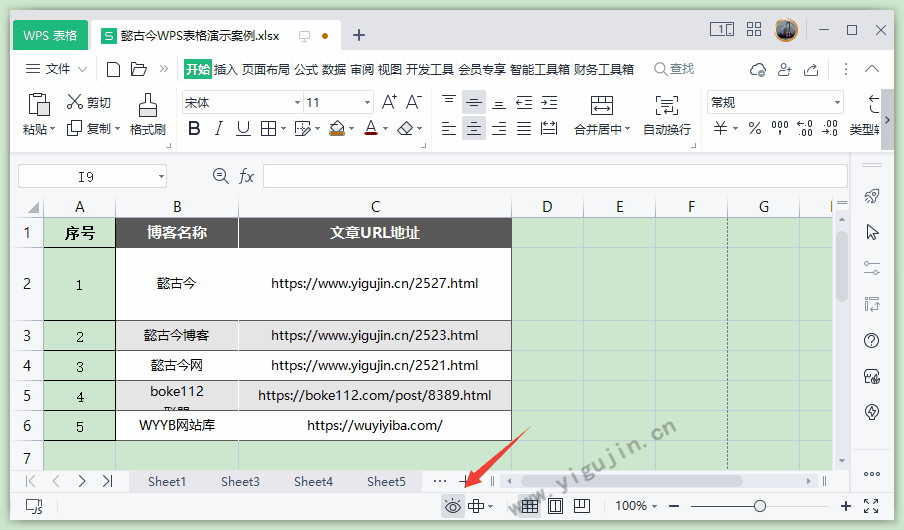Copy with the 复制 icon
This screenshot has height=530, width=904.
[74, 128]
